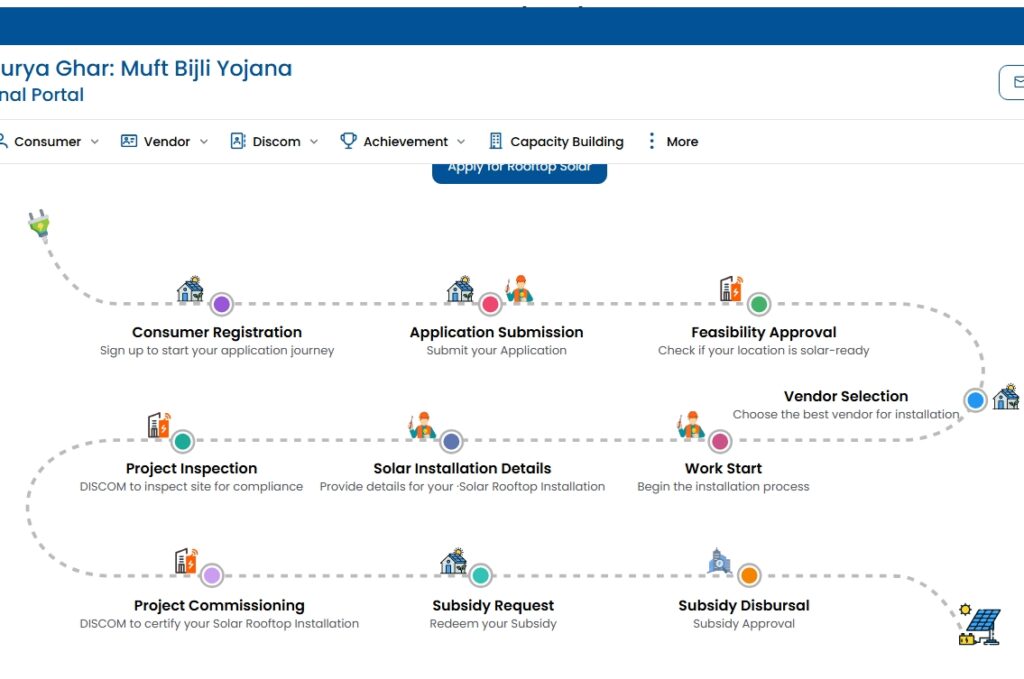The height and width of the screenshot is (679, 1024).
Task: Click the Surya Ghar: Muft Bijli Yojana title
Action: (x=146, y=69)
